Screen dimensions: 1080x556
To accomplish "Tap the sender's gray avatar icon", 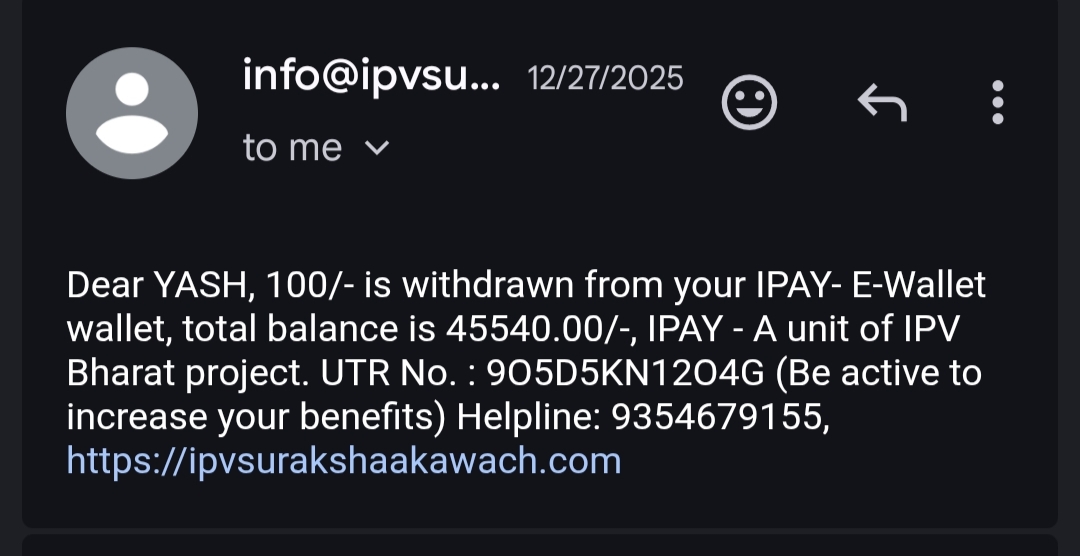I will coord(132,113).
